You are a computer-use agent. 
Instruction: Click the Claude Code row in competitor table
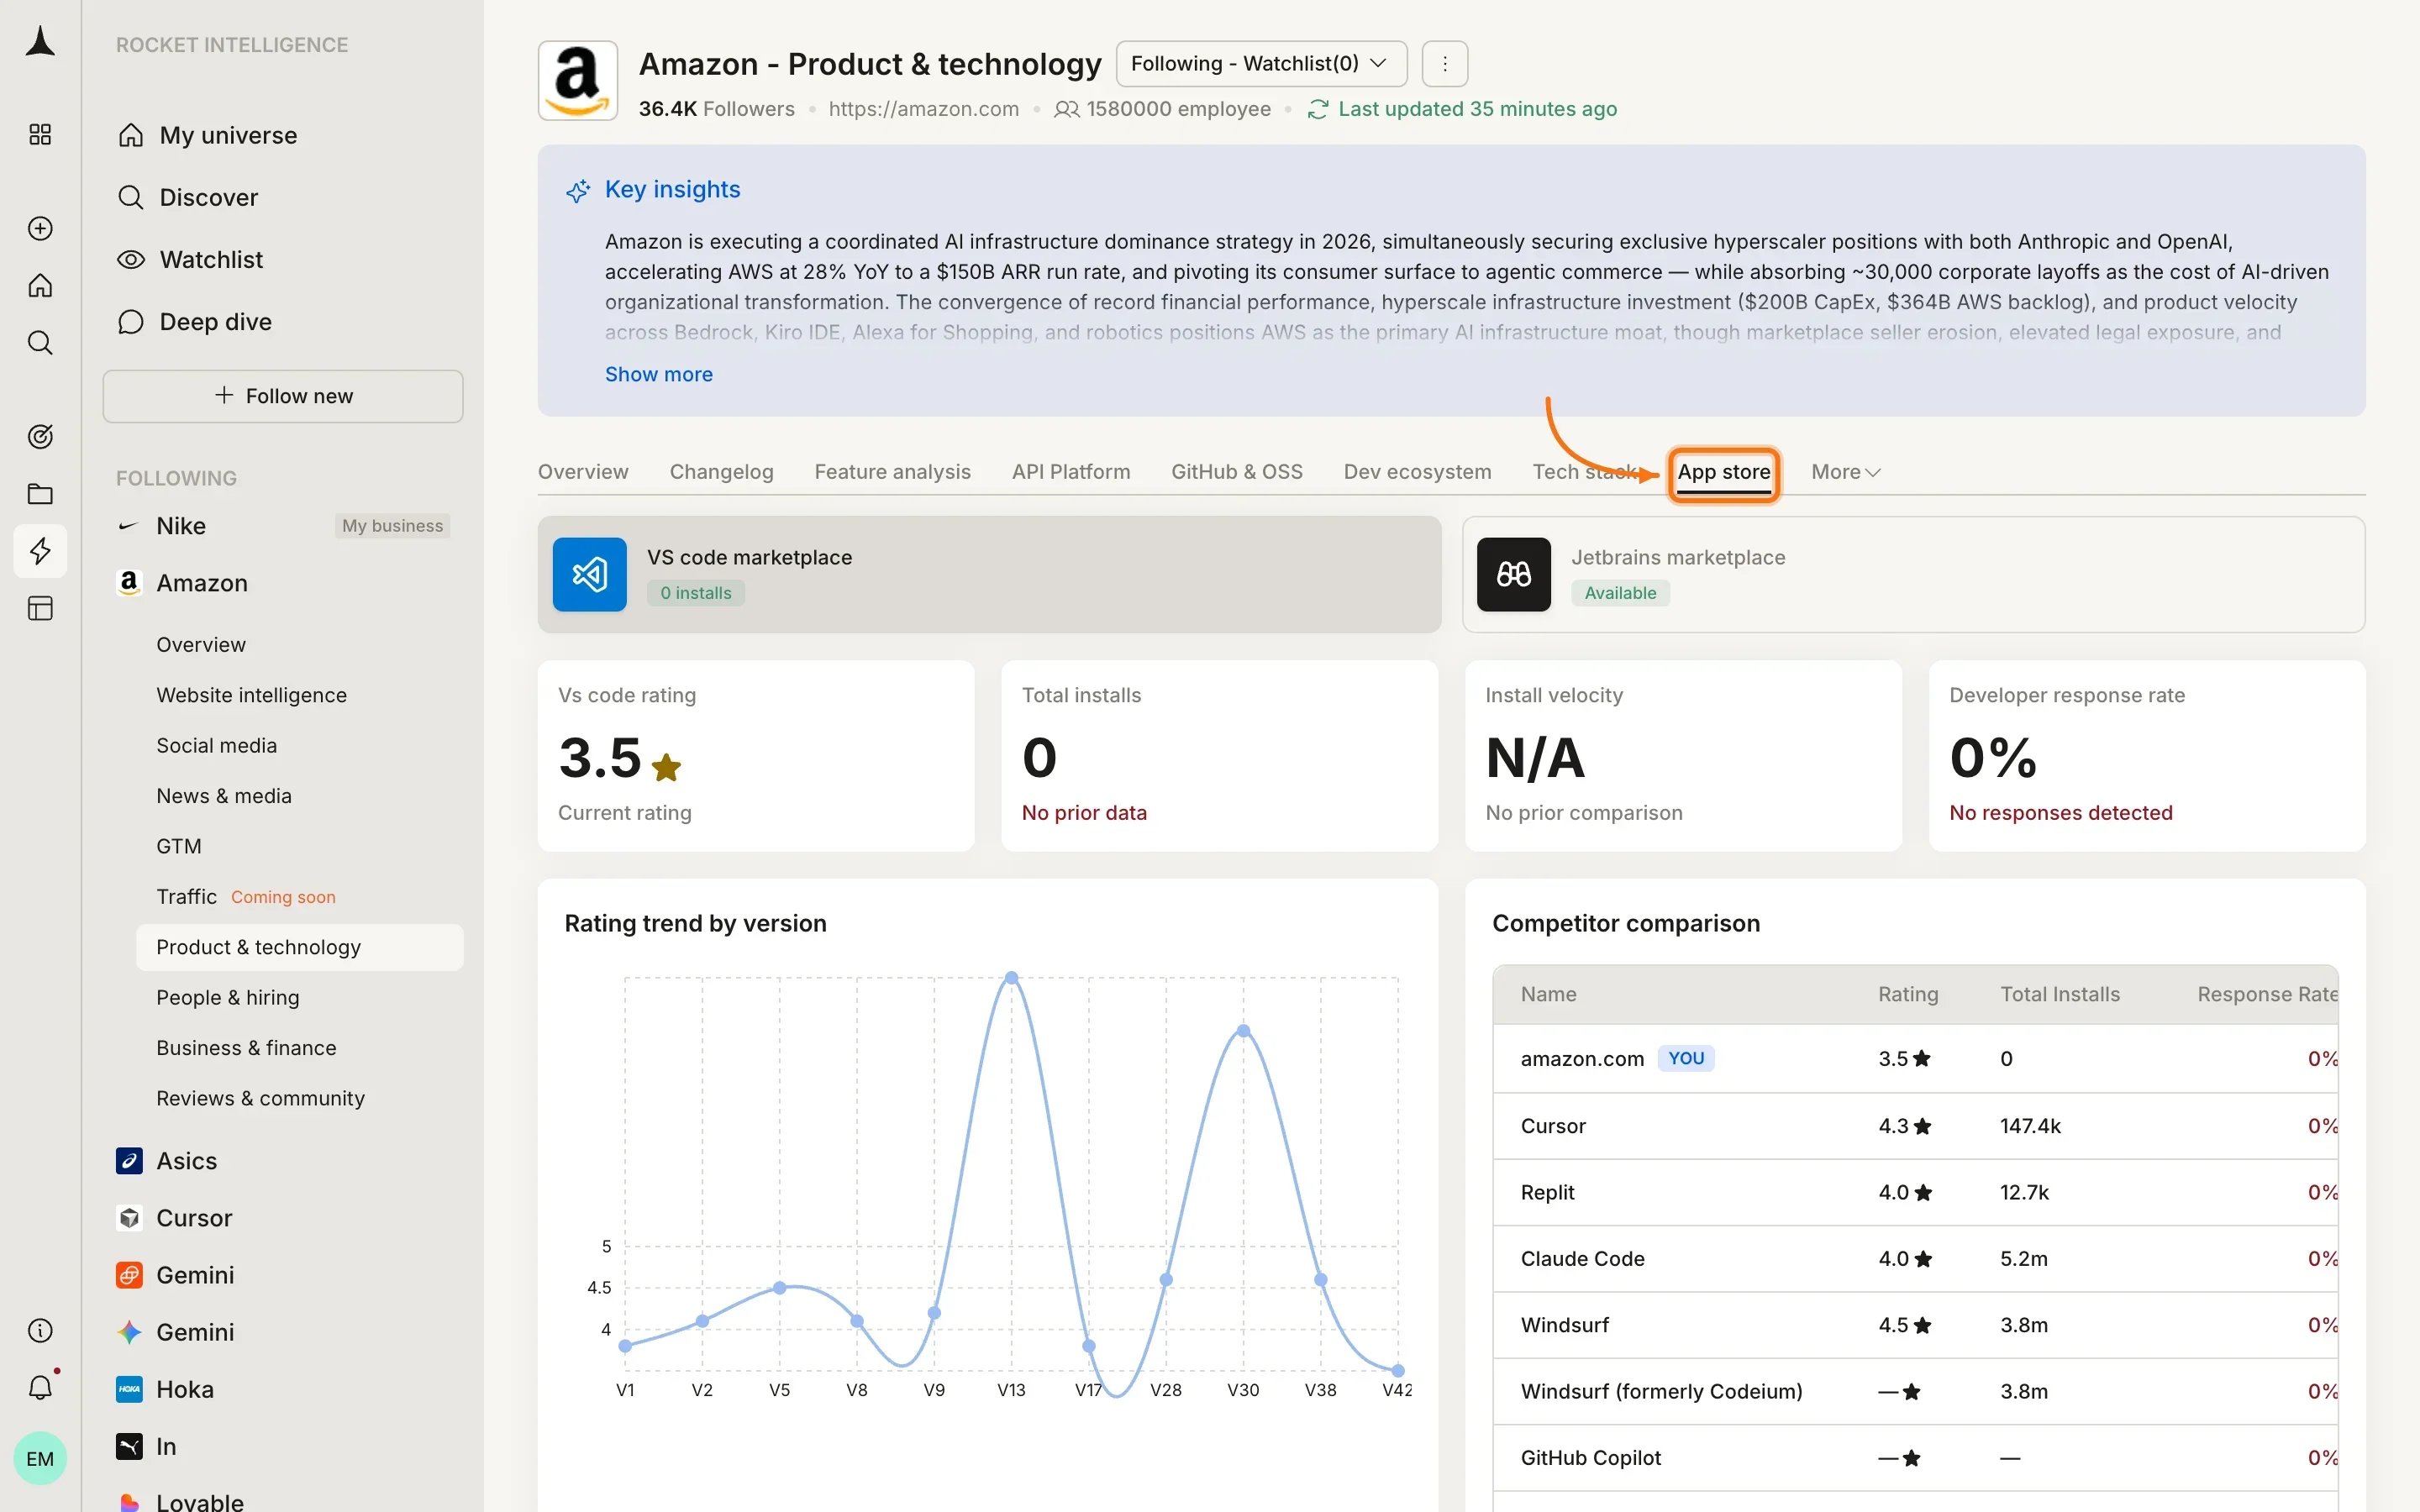[1915, 1259]
